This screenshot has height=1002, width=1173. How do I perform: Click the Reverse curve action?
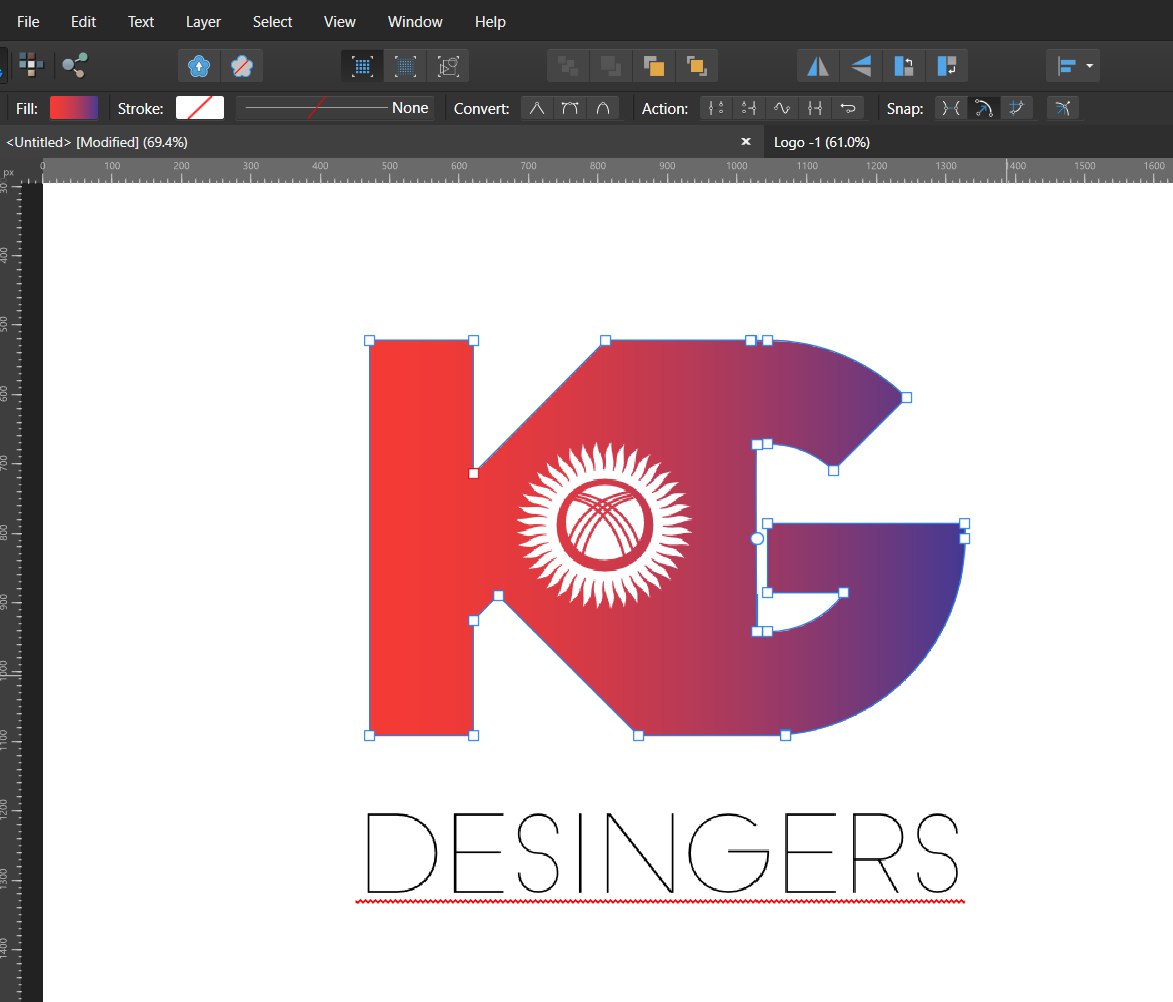coord(848,108)
